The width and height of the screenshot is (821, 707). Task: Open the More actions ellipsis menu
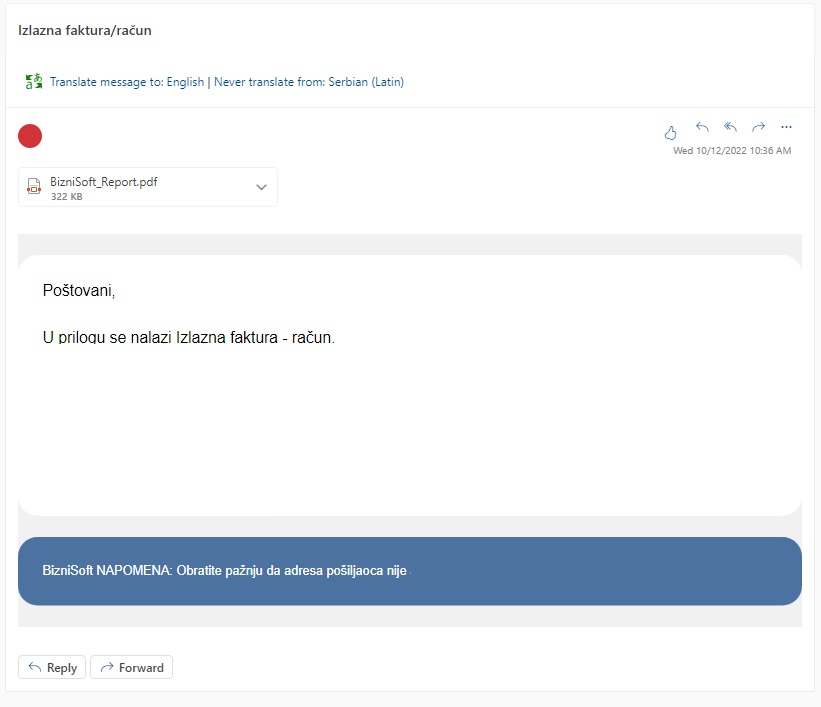point(786,127)
